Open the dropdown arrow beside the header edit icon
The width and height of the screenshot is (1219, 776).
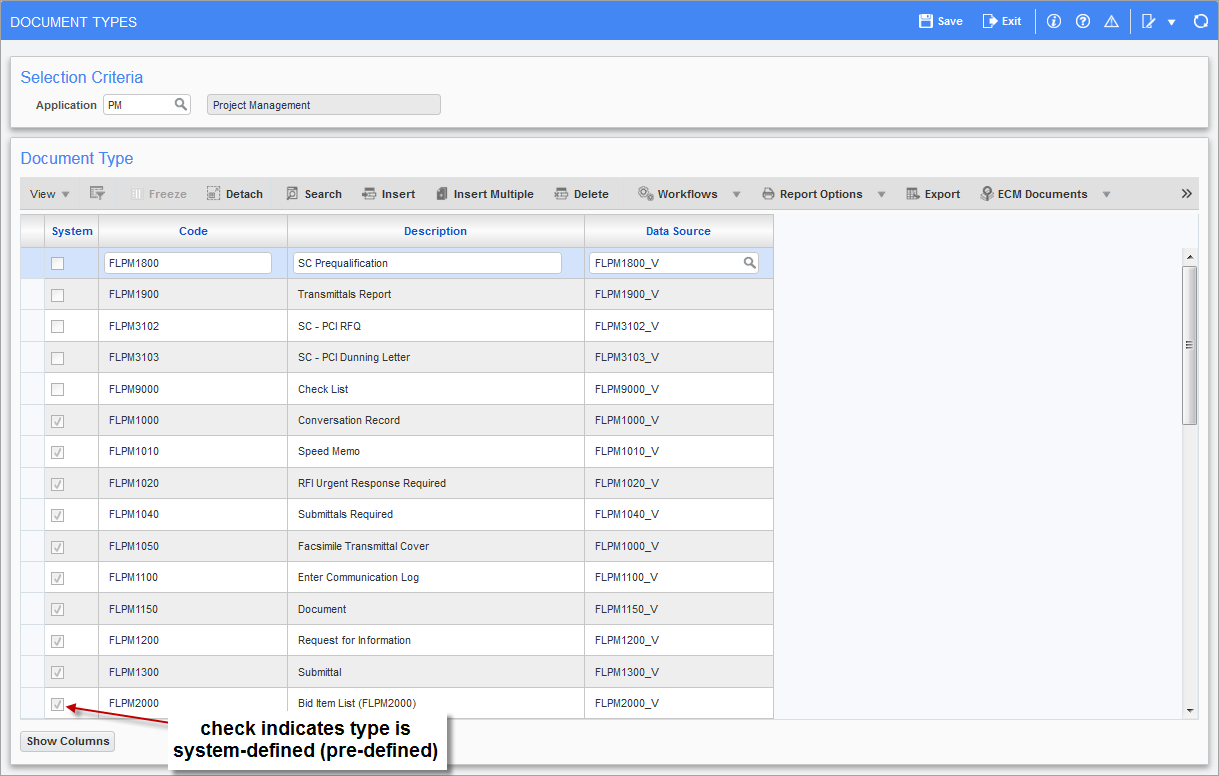[x=1171, y=22]
